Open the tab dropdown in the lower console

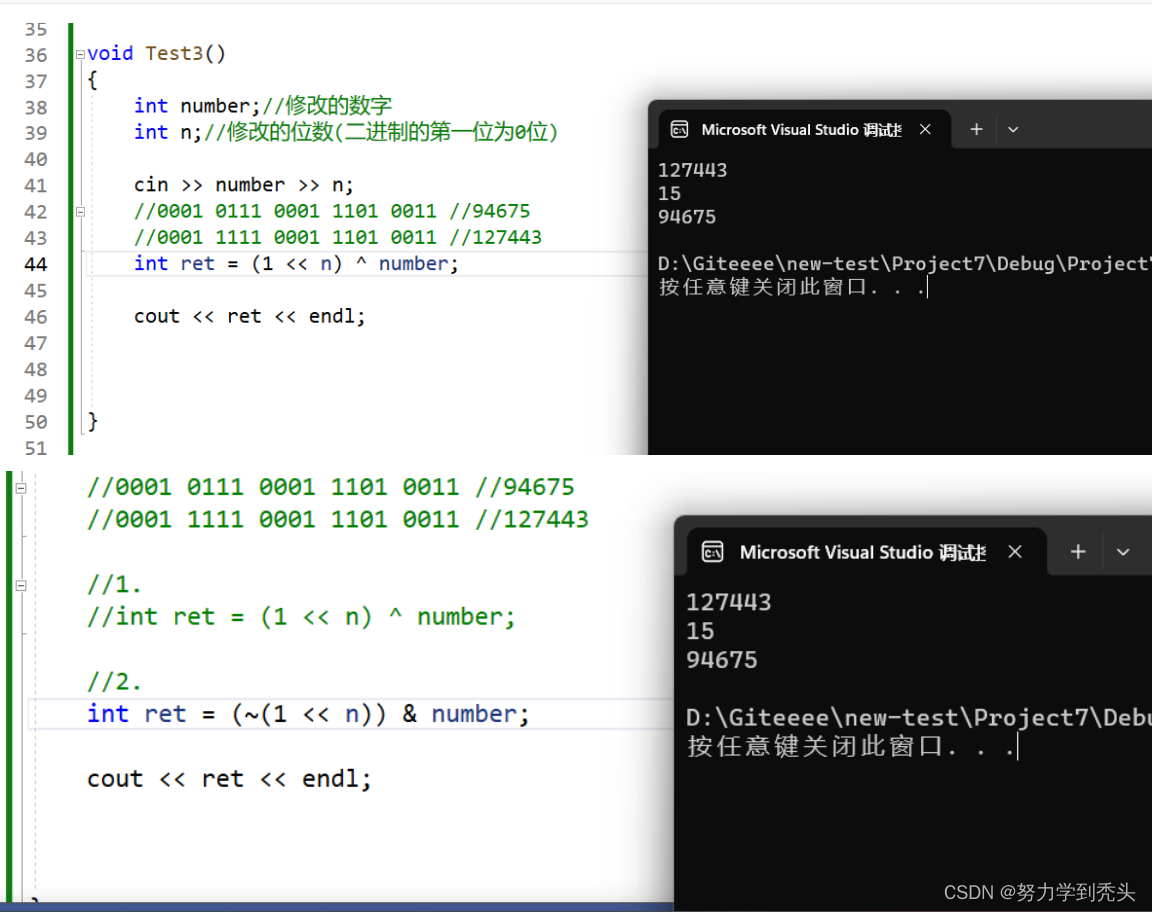click(x=1123, y=552)
